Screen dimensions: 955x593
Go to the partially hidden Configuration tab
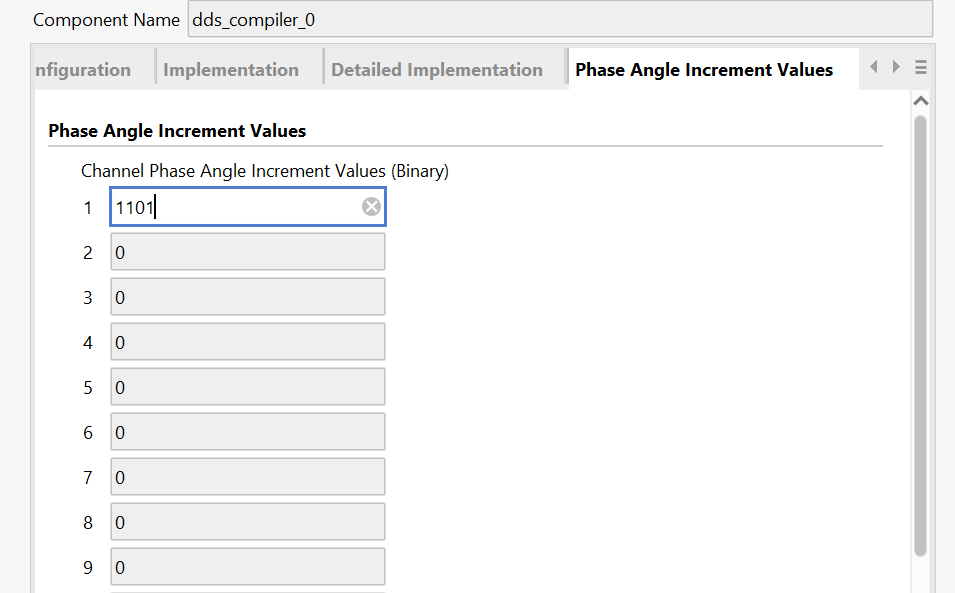pos(83,70)
